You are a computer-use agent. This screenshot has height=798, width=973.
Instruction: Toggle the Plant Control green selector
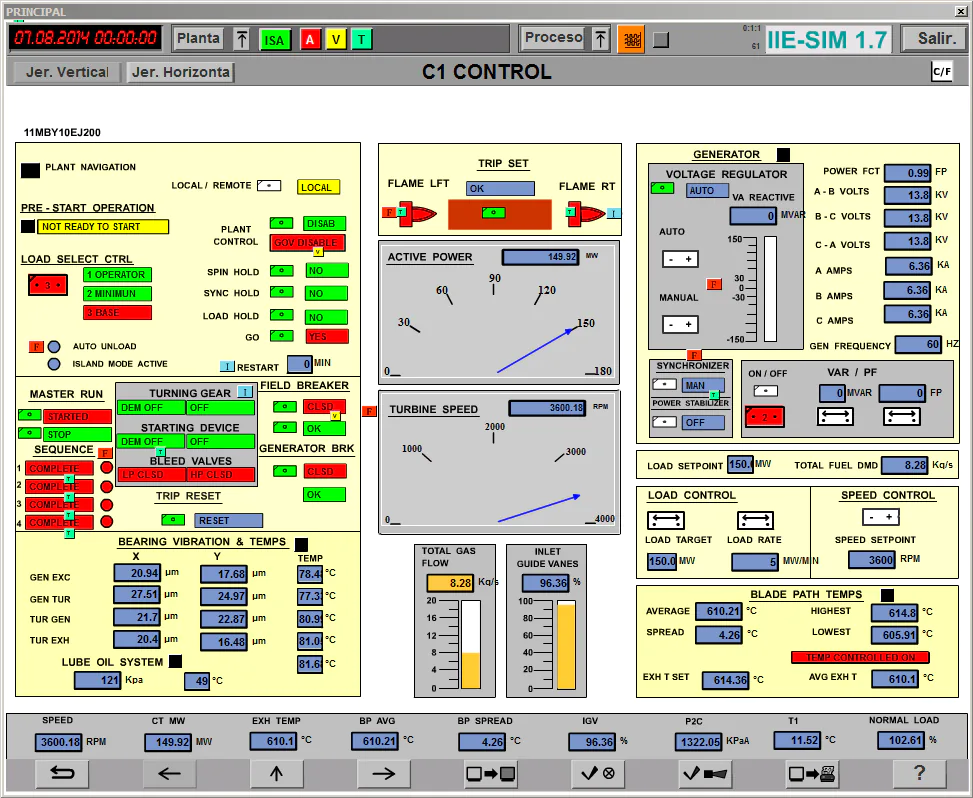(282, 223)
